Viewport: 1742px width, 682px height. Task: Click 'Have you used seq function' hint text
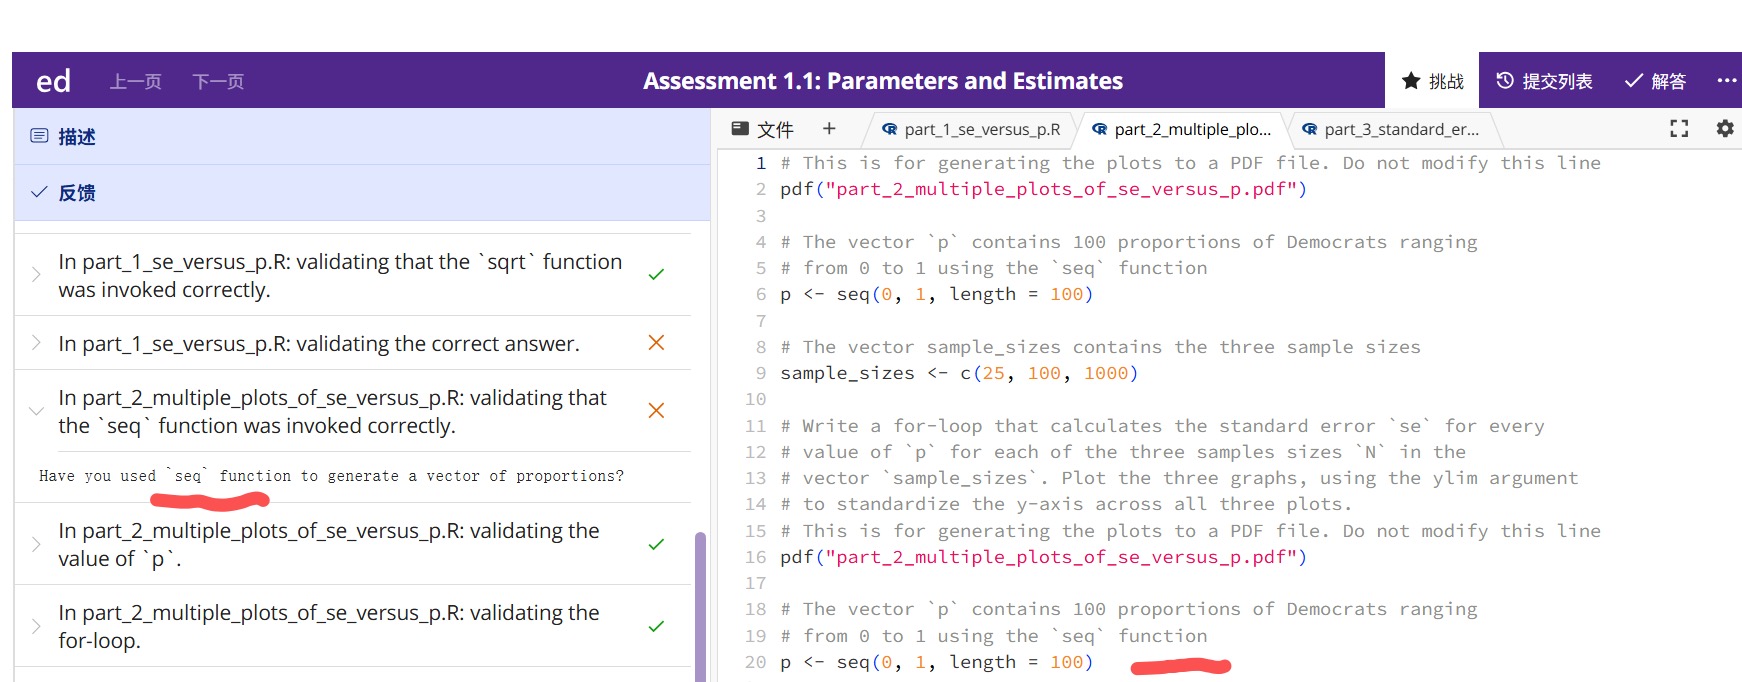tap(331, 476)
